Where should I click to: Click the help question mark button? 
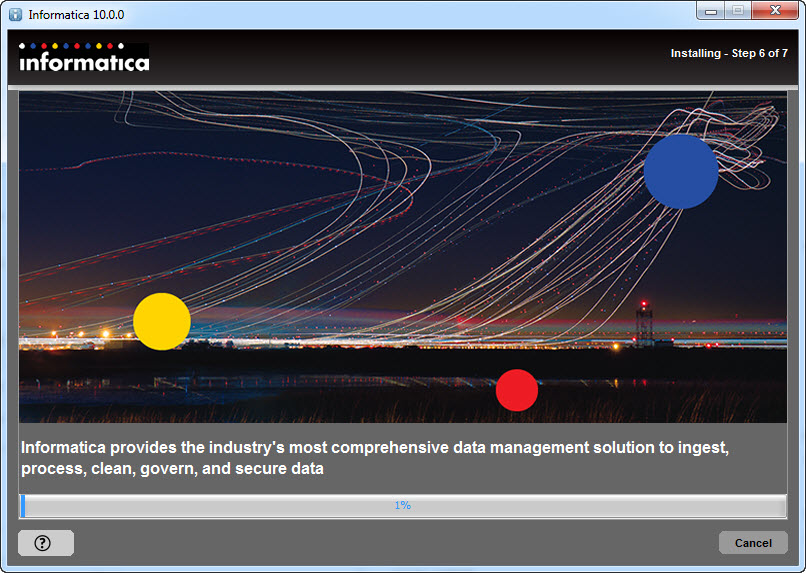pos(46,543)
